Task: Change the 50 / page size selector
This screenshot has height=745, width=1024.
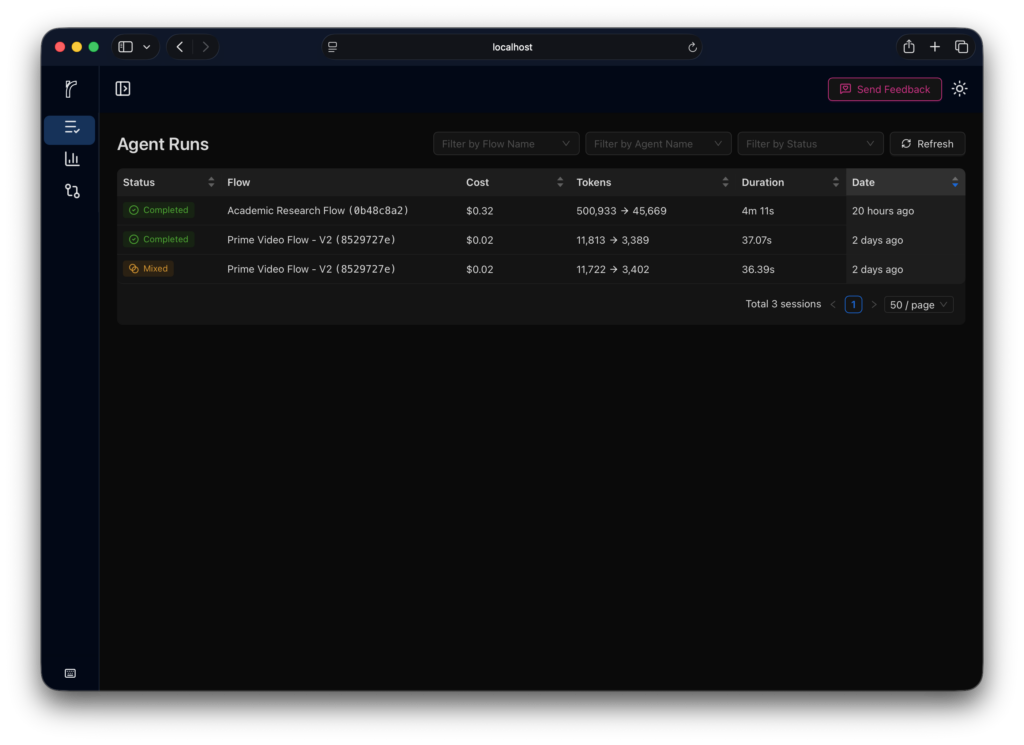Action: 918,305
